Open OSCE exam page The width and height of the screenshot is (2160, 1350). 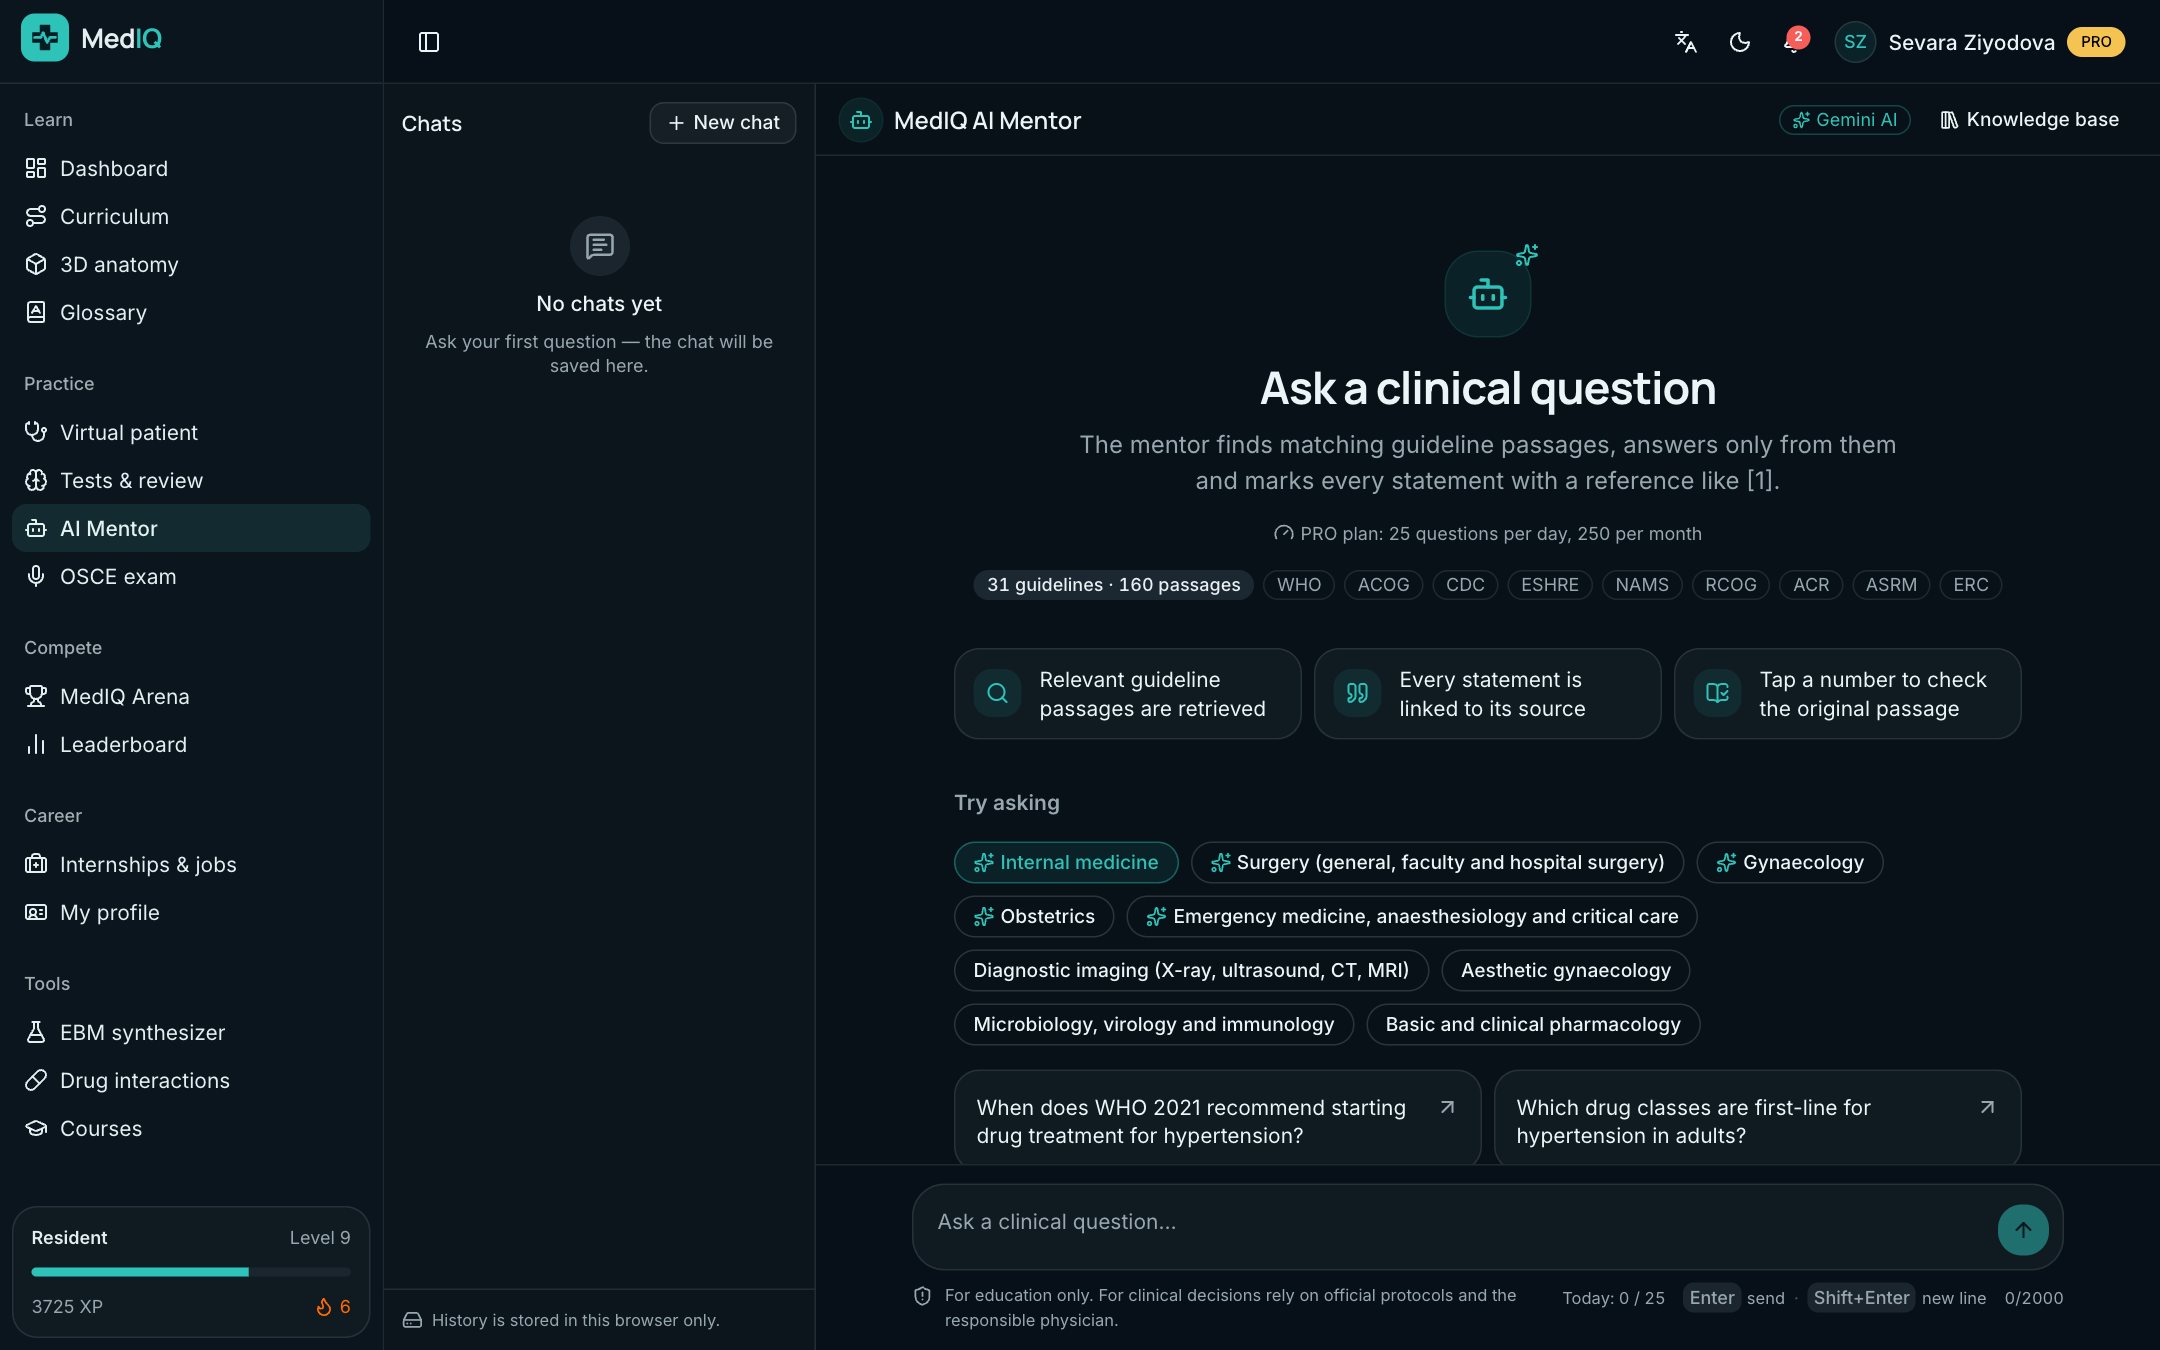pyautogui.click(x=191, y=576)
